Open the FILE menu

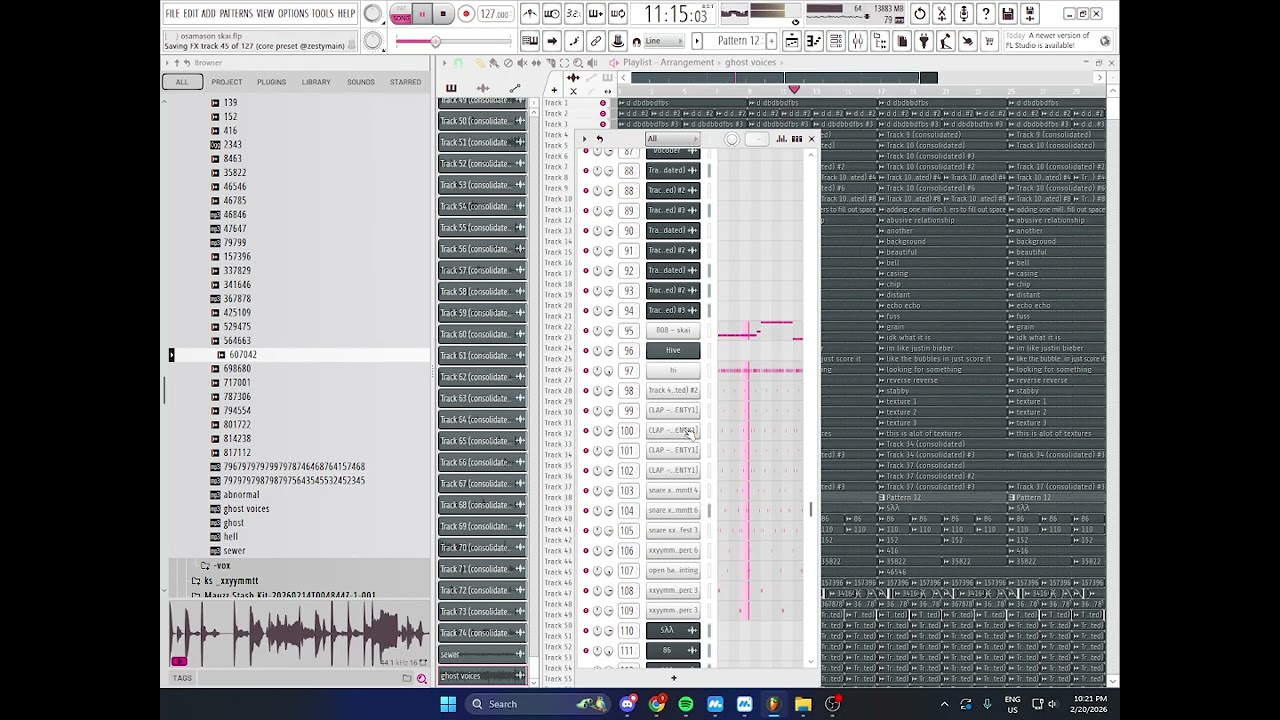tap(172, 14)
